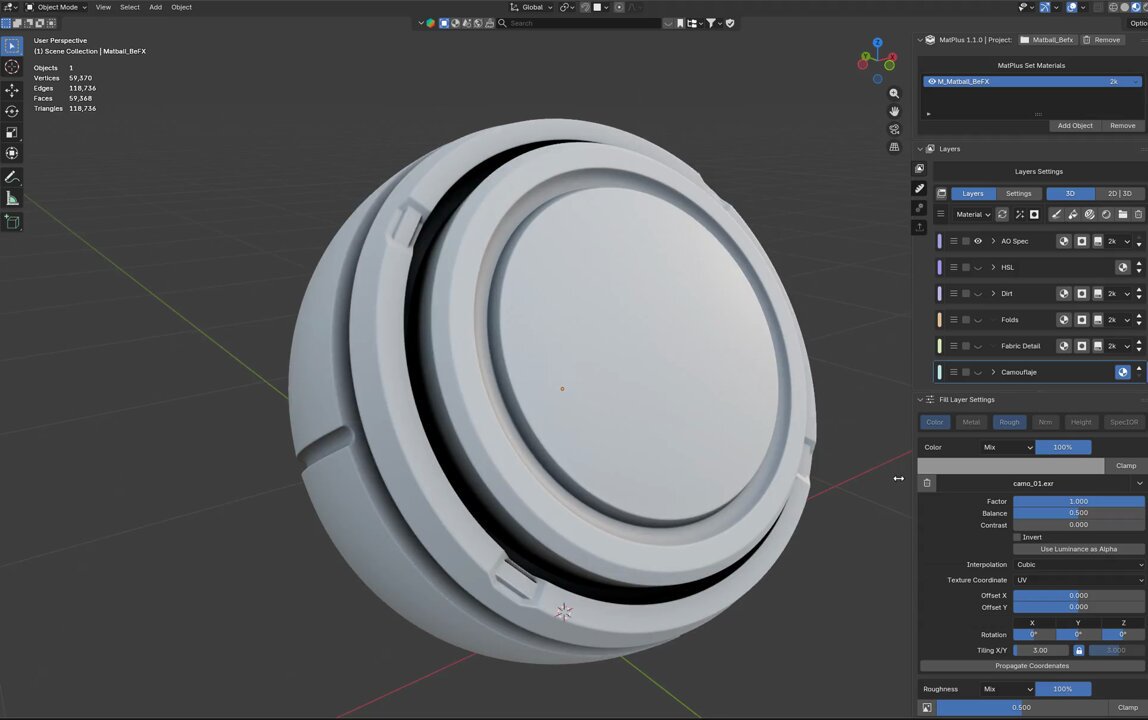Select the Measure tool
This screenshot has height=720, width=1148.
12,198
